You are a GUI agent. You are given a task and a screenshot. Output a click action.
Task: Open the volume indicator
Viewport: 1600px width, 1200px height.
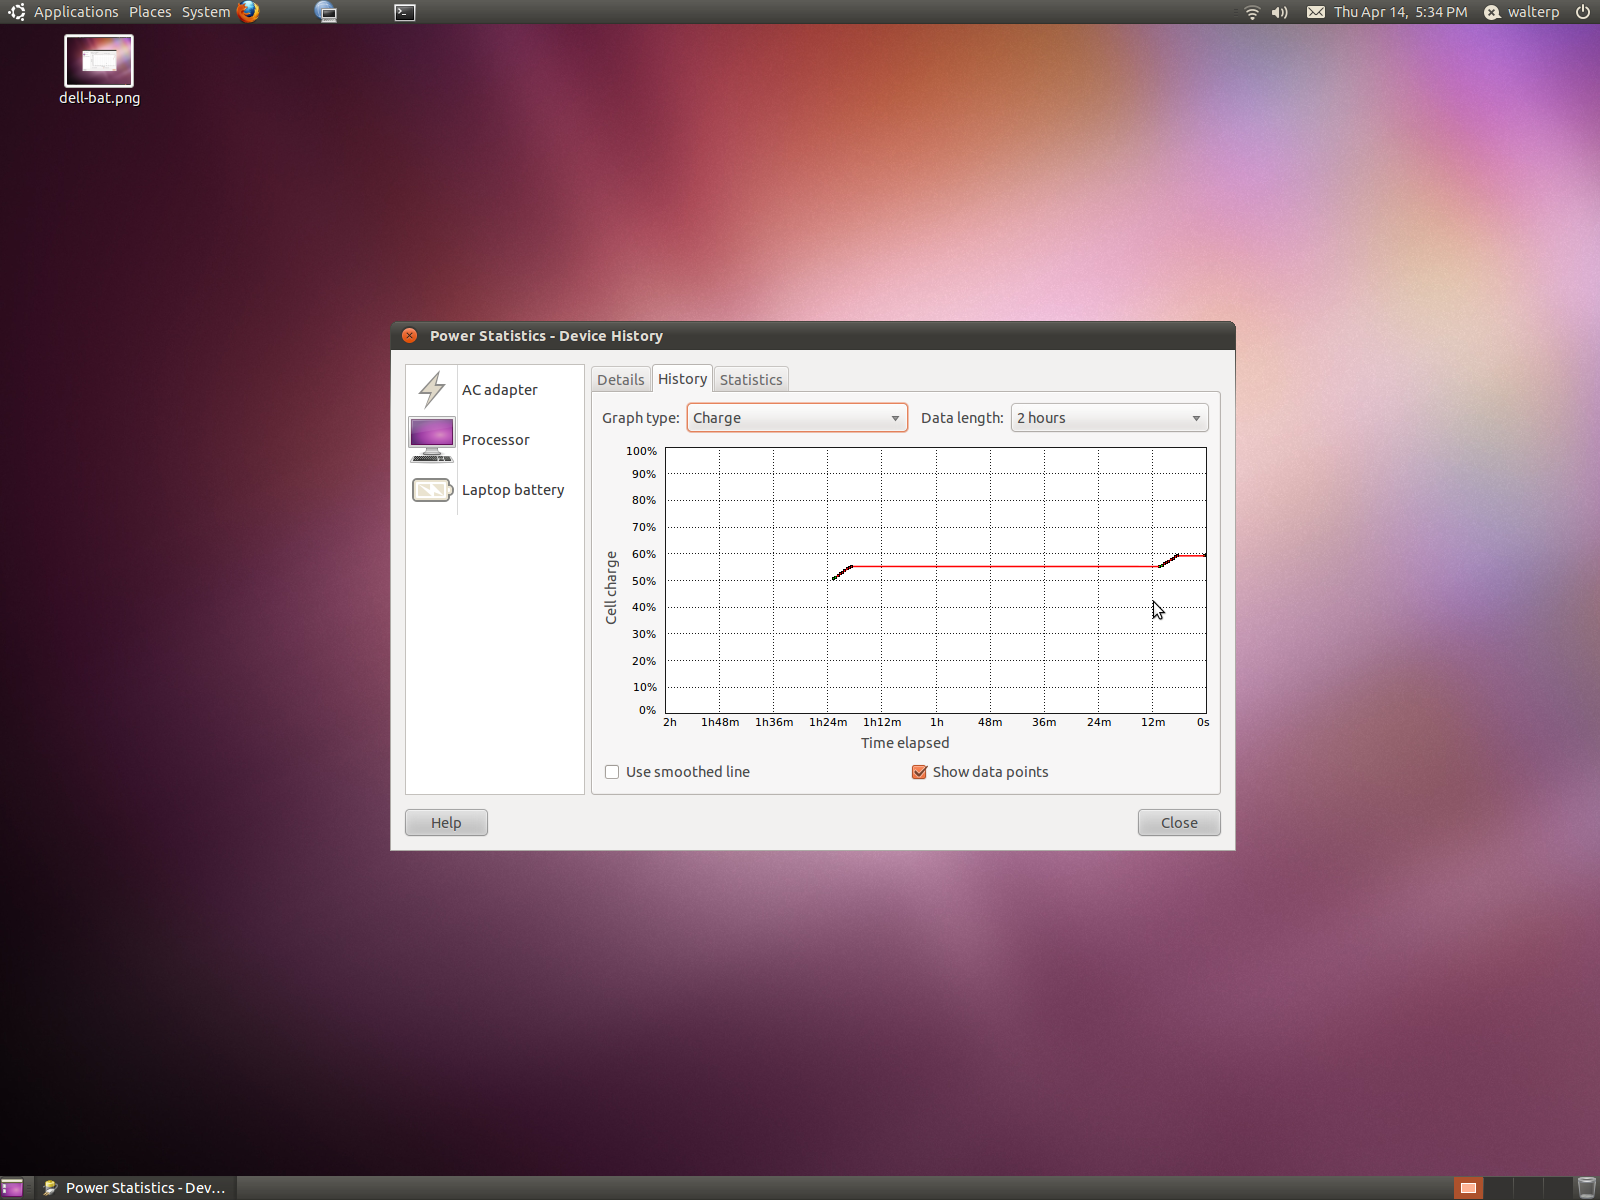pyautogui.click(x=1280, y=12)
